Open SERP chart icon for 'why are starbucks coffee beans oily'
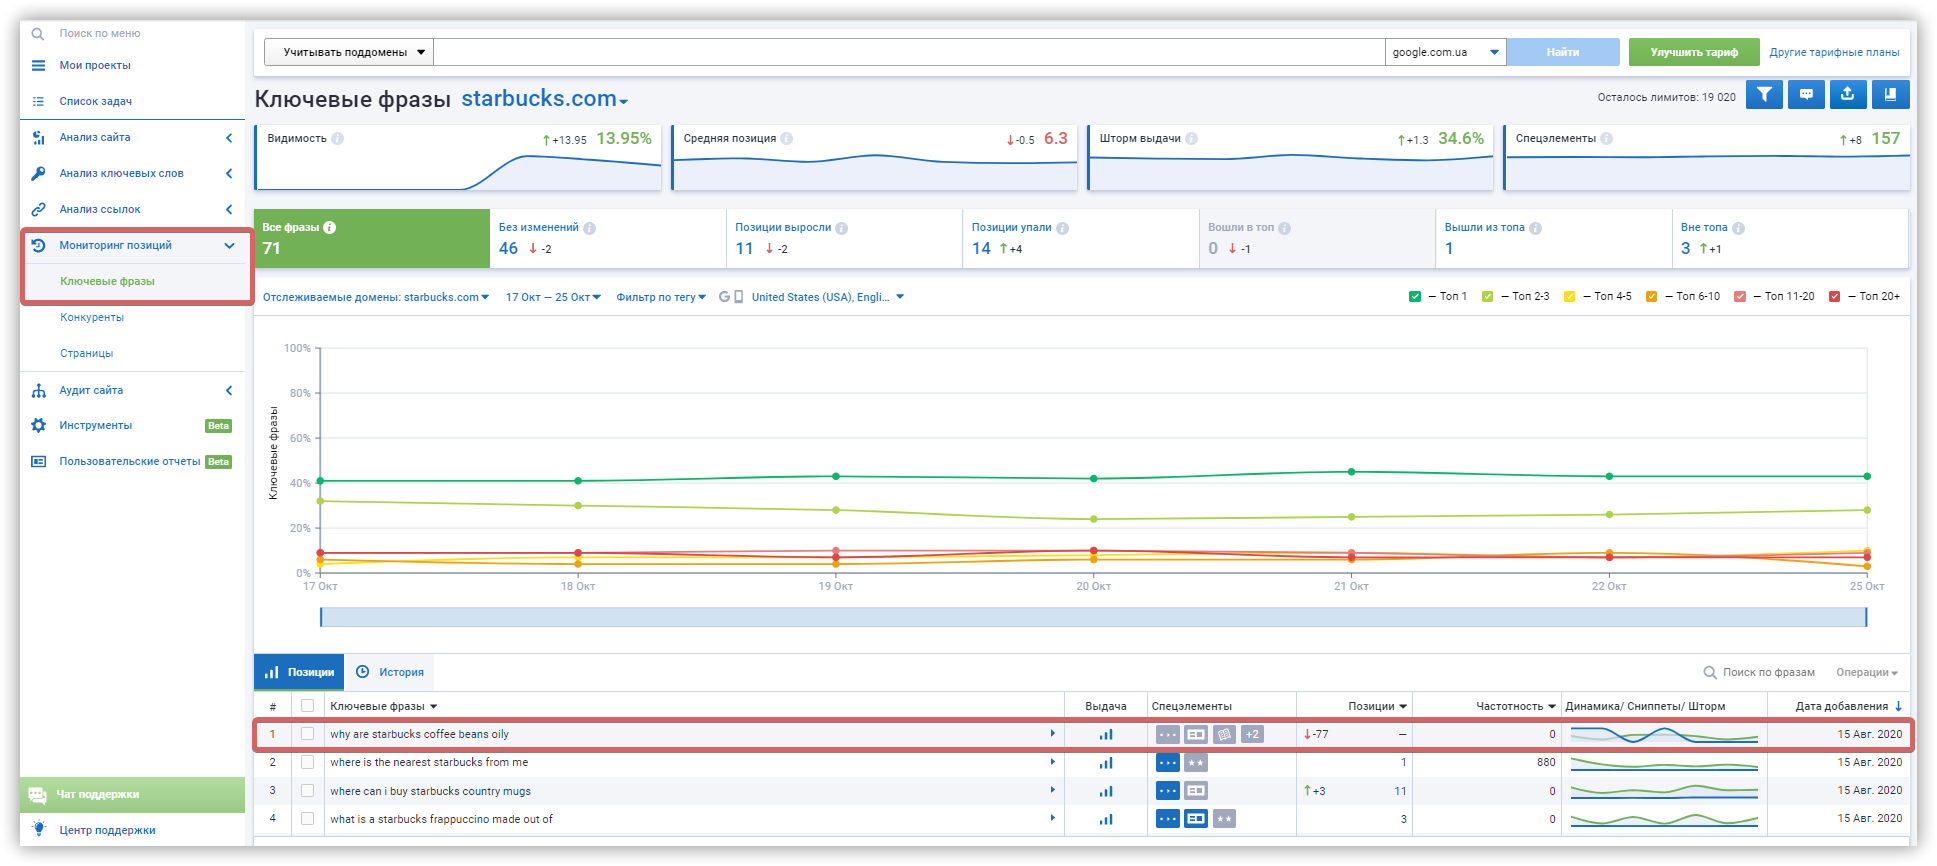The height and width of the screenshot is (866, 1937). (1106, 734)
